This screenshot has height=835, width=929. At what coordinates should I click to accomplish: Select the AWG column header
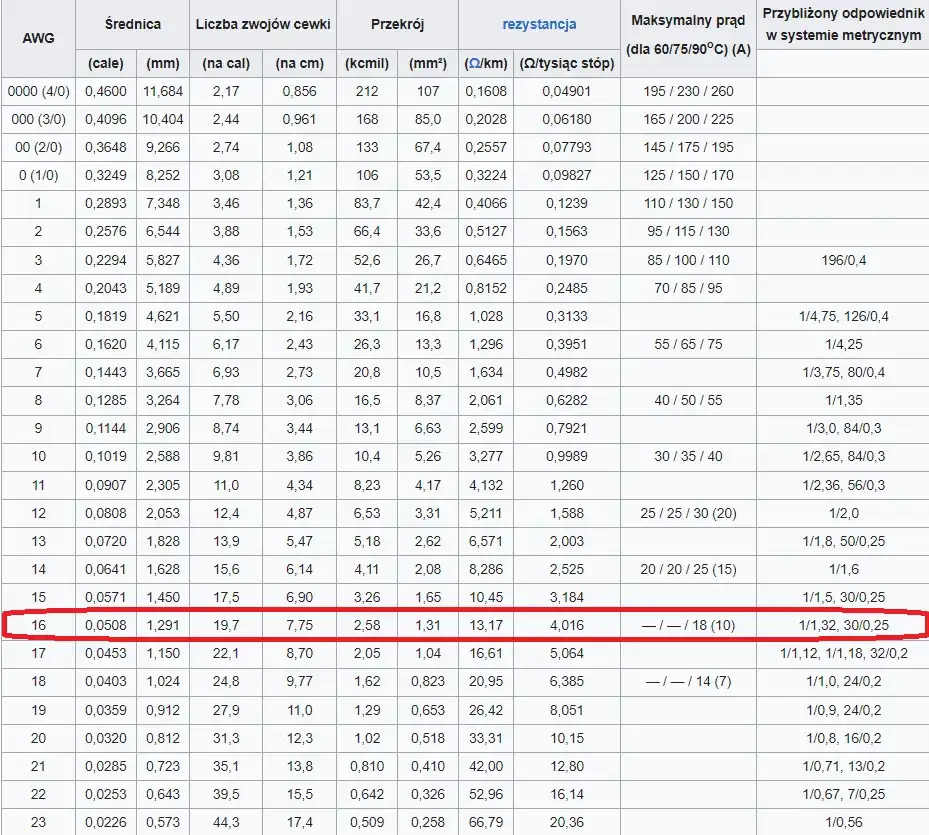pyautogui.click(x=39, y=39)
